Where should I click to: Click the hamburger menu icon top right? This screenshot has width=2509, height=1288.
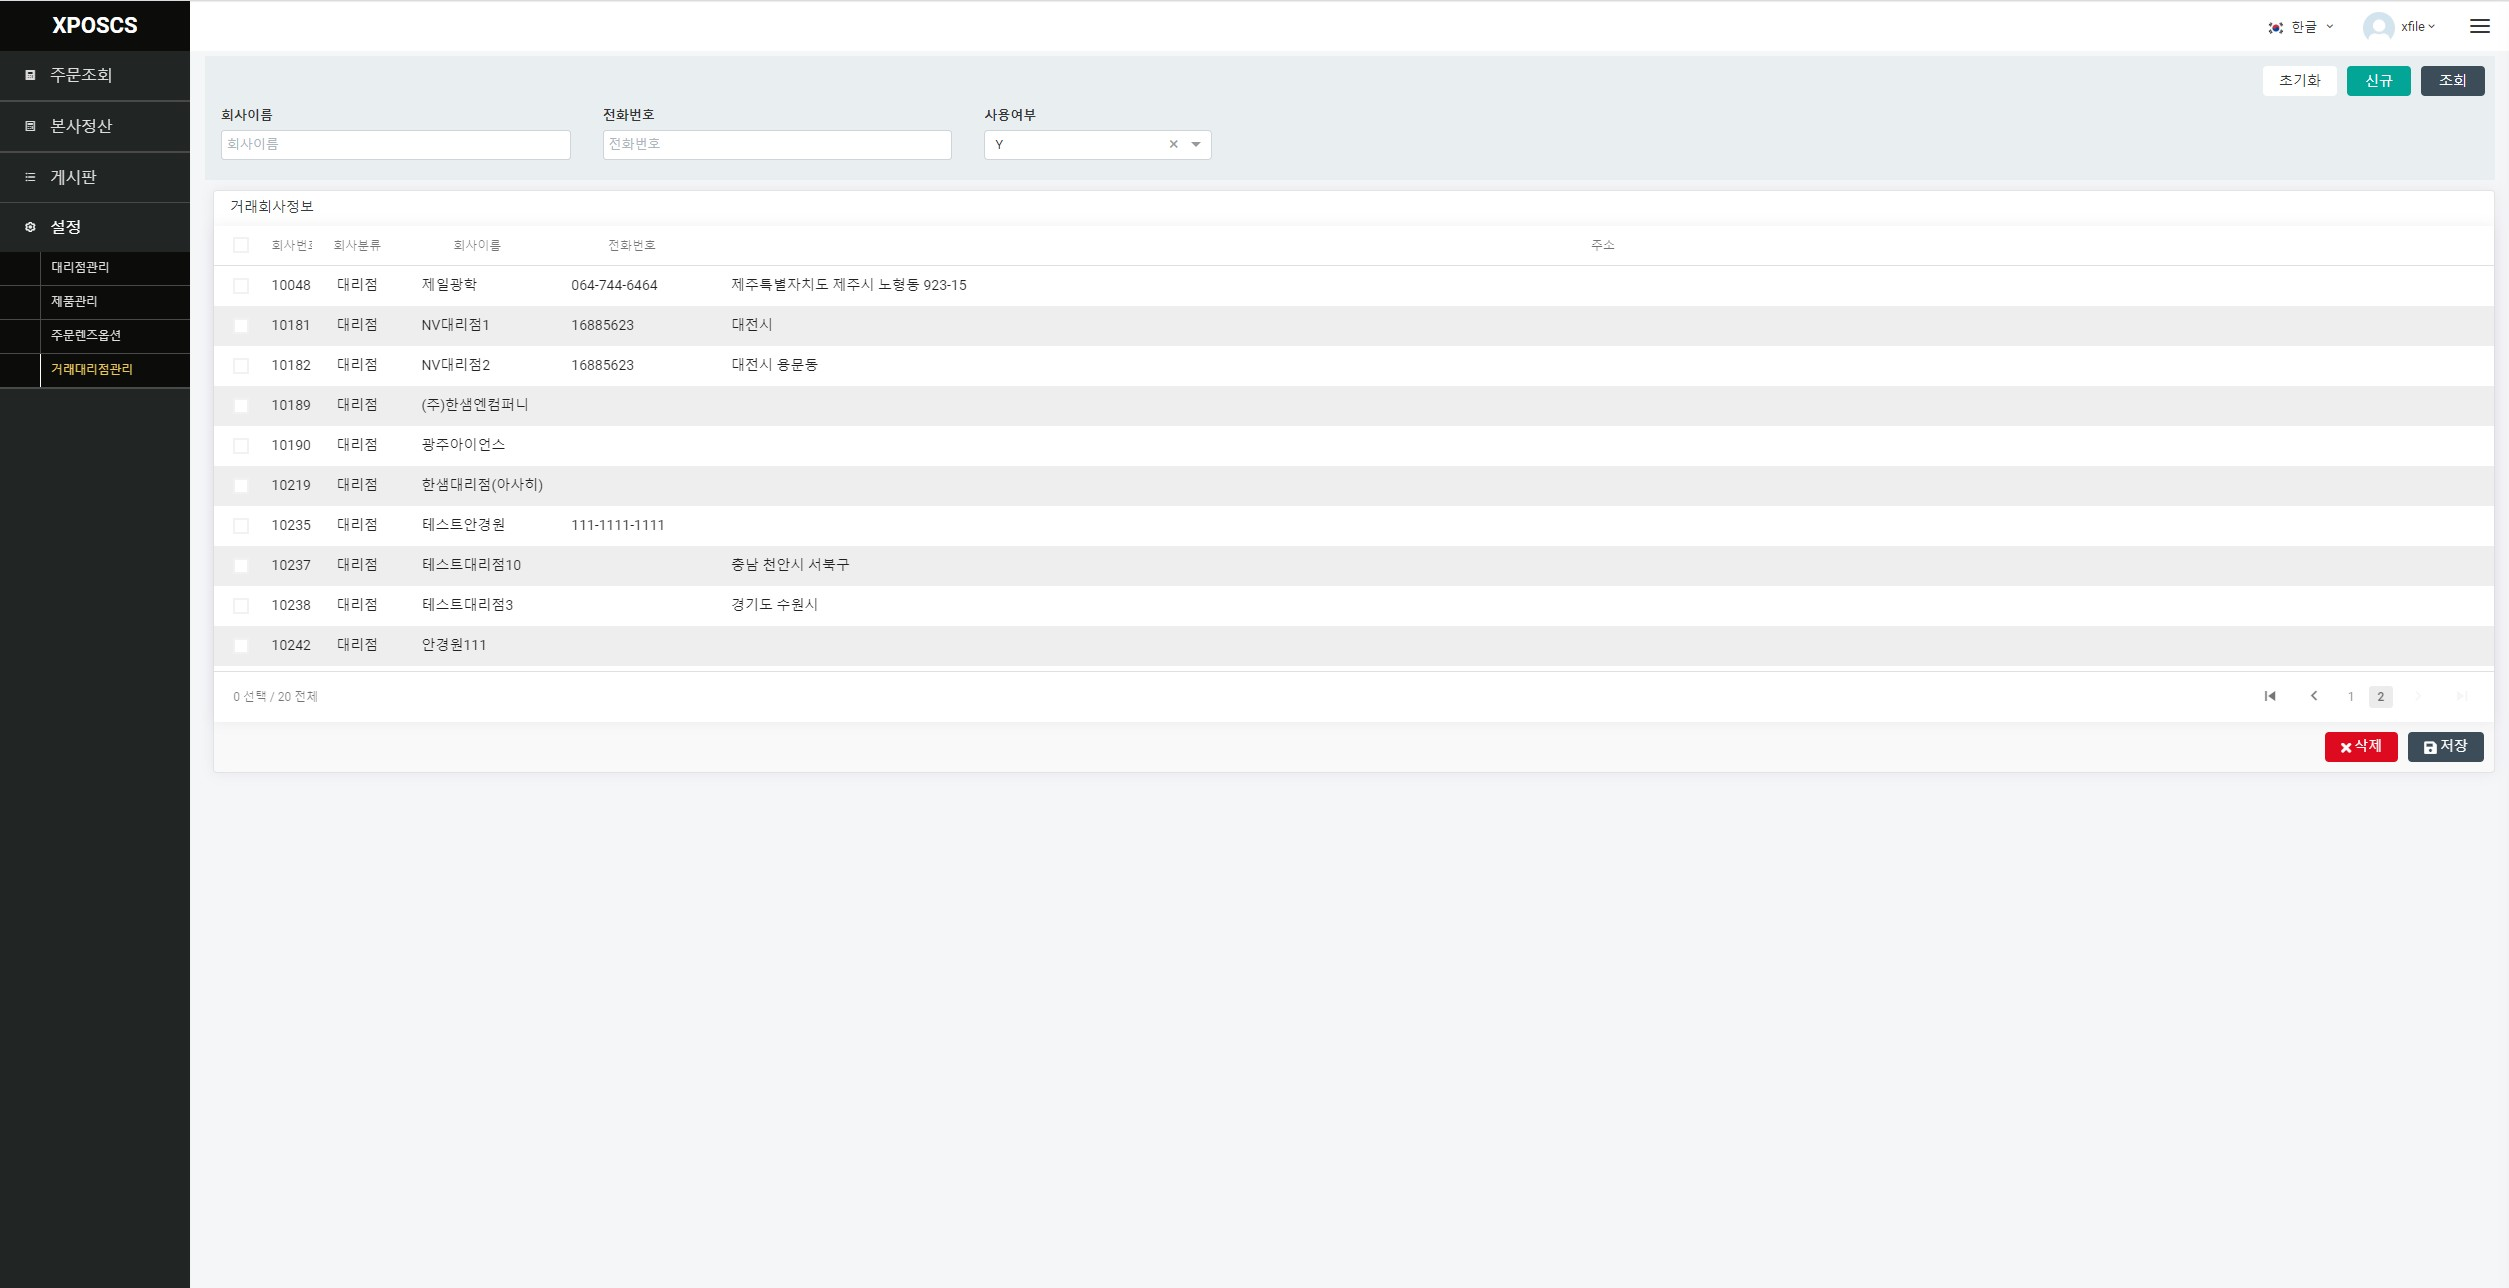(2479, 27)
